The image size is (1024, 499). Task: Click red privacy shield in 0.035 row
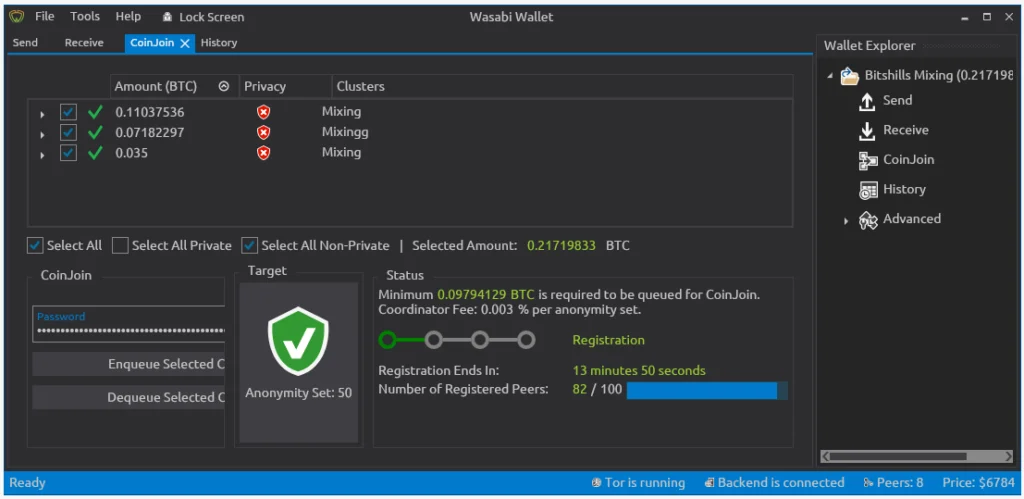point(263,153)
